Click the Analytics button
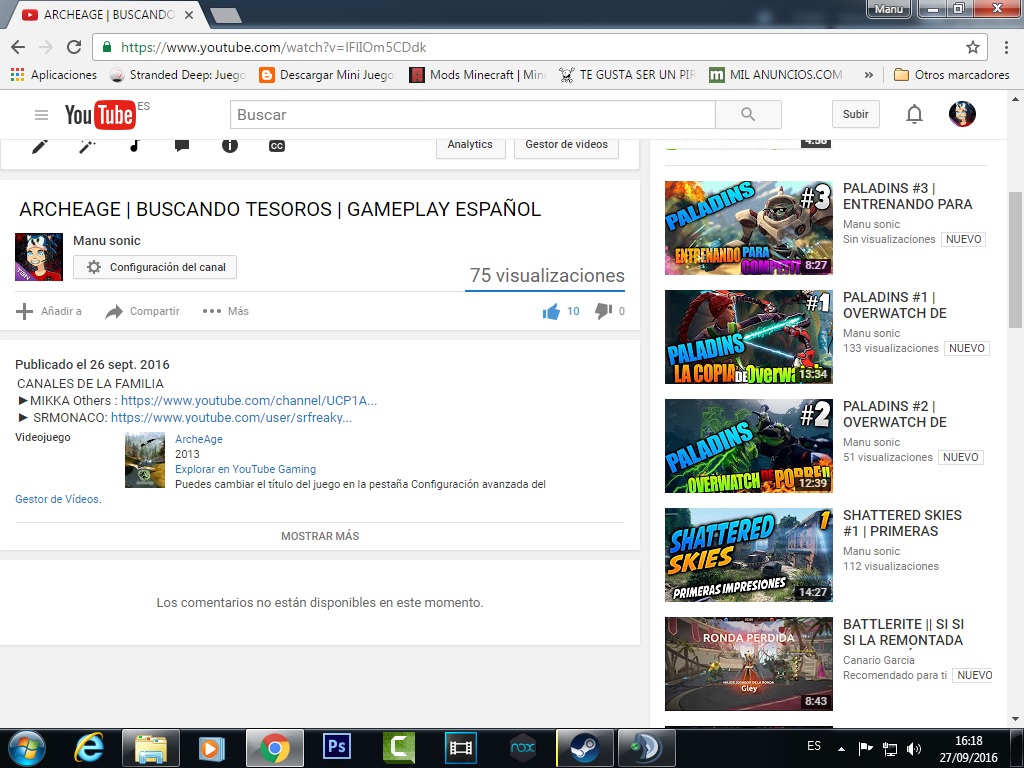 tap(470, 145)
